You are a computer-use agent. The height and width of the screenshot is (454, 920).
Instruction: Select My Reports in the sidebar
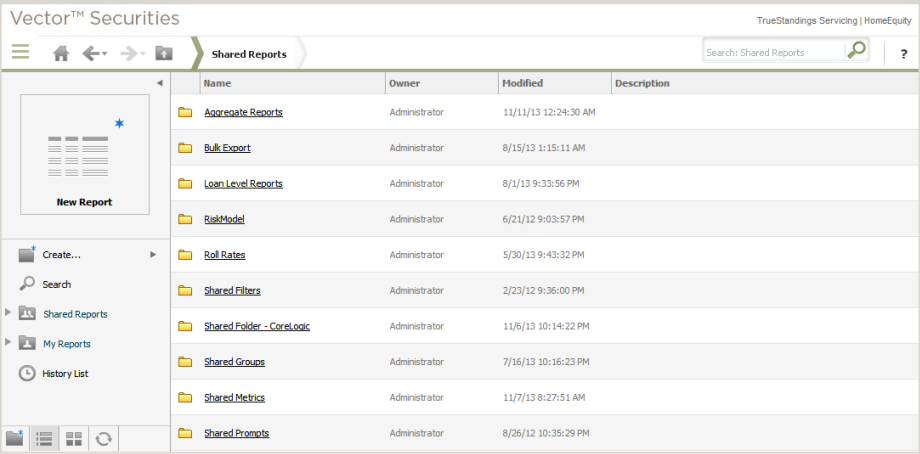coord(66,344)
